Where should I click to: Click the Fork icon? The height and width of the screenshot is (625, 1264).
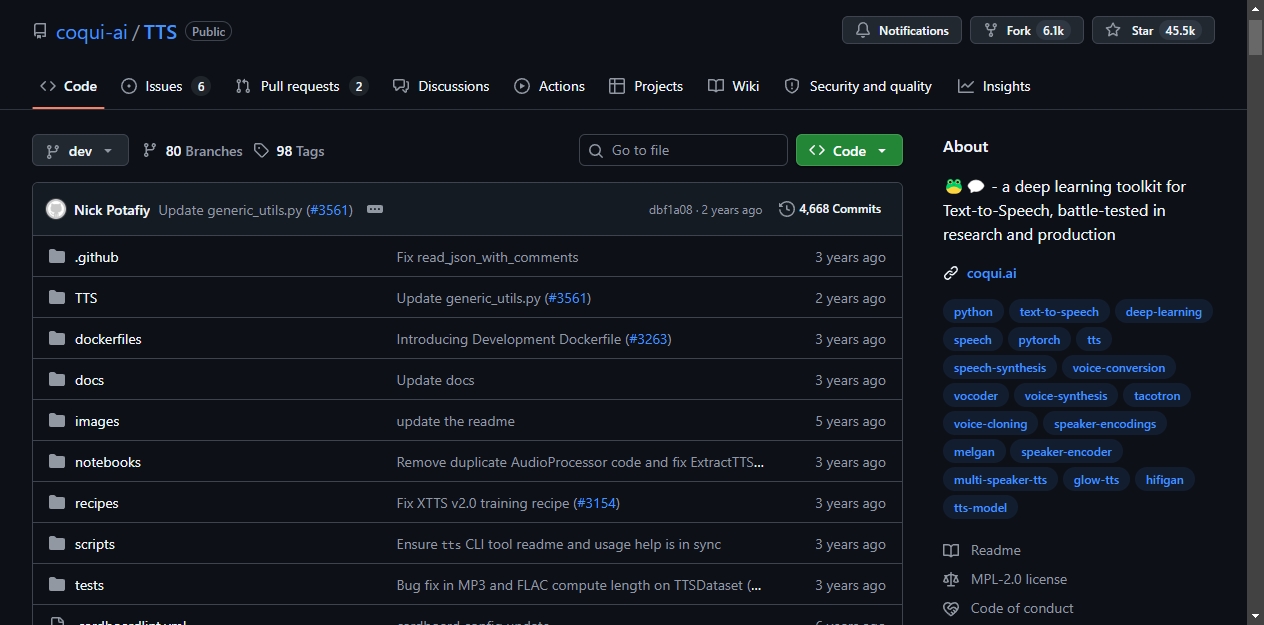point(991,31)
